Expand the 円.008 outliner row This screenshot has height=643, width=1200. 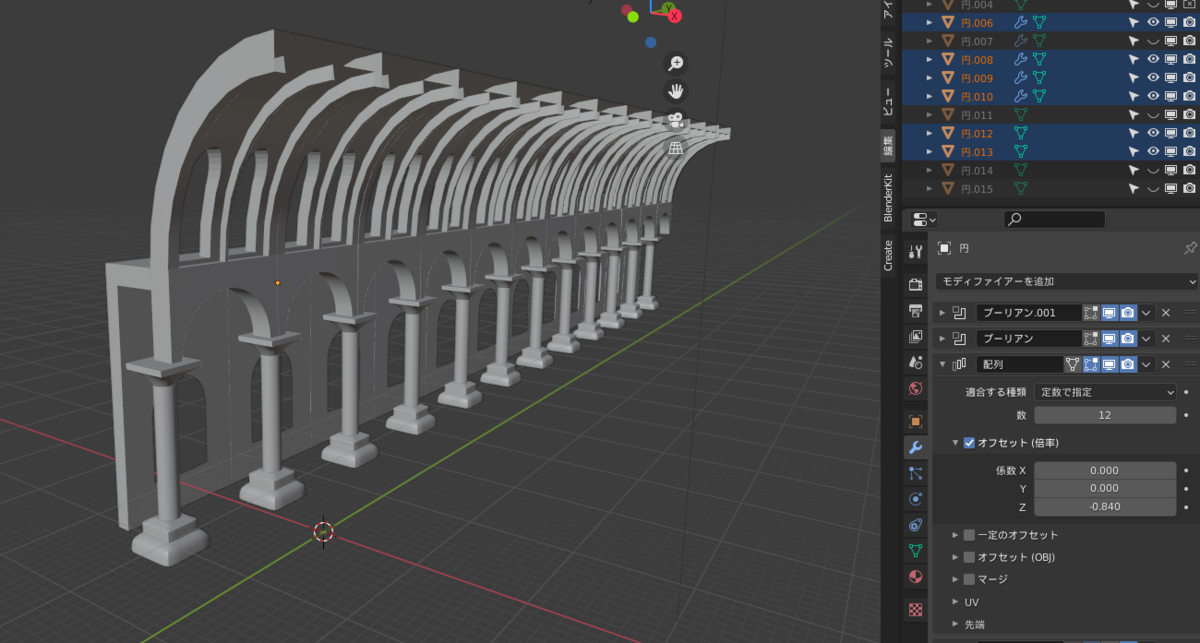click(x=929, y=60)
